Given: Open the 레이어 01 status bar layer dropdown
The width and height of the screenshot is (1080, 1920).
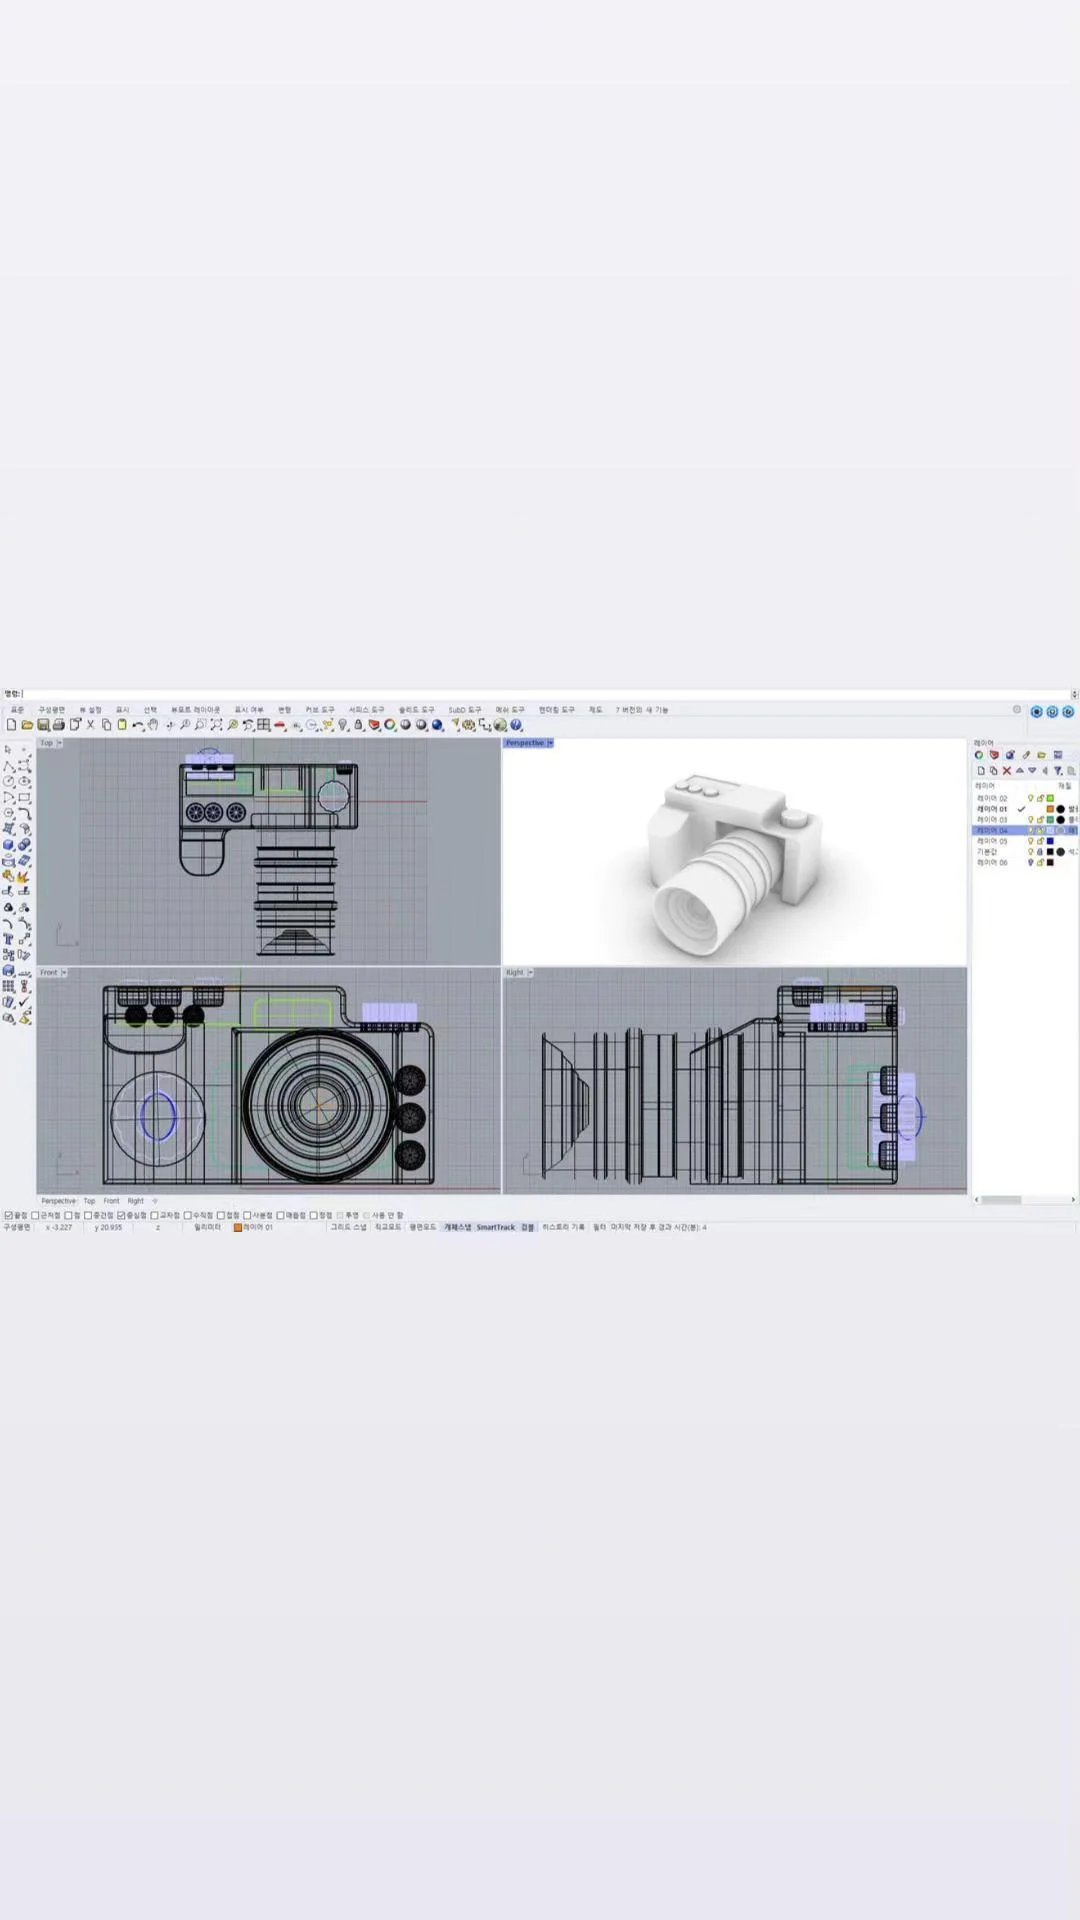Looking at the screenshot, I should (254, 1227).
